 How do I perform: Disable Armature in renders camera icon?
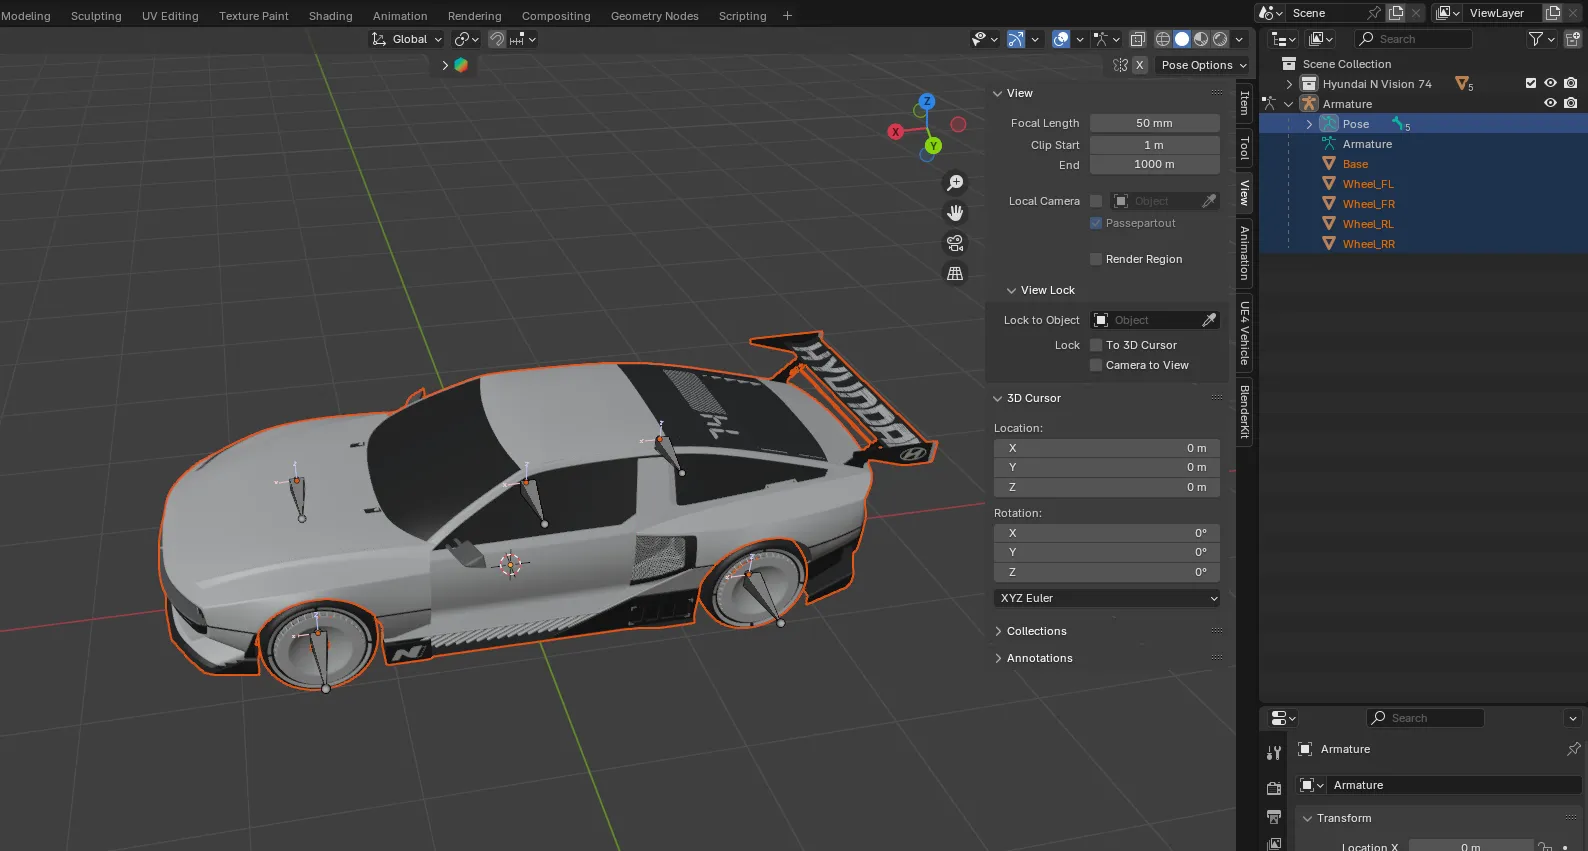[1570, 103]
